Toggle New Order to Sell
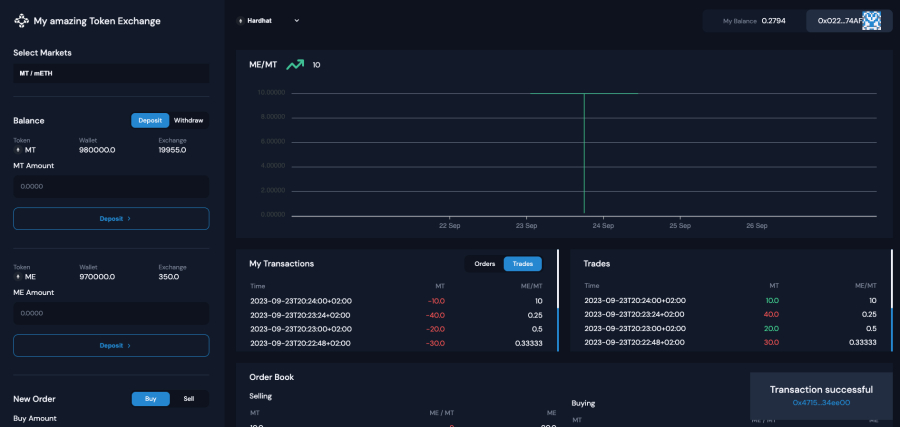The height and width of the screenshot is (427, 900). (189, 398)
